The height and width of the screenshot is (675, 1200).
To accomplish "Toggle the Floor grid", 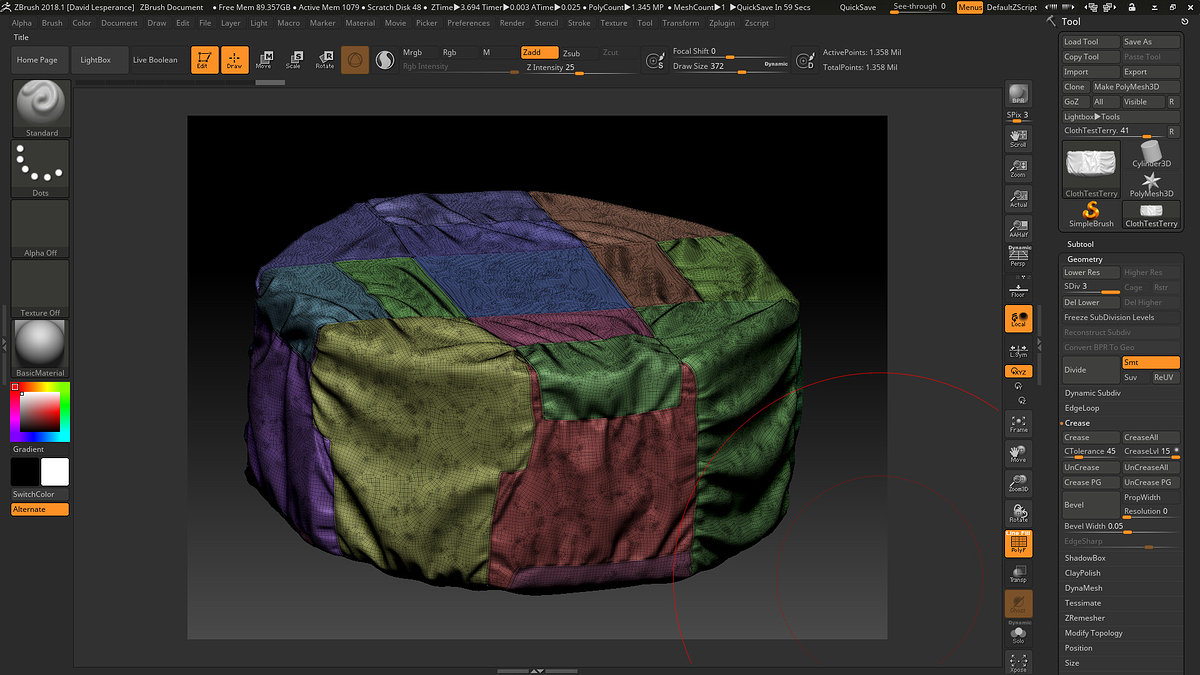I will pyautogui.click(x=1018, y=288).
